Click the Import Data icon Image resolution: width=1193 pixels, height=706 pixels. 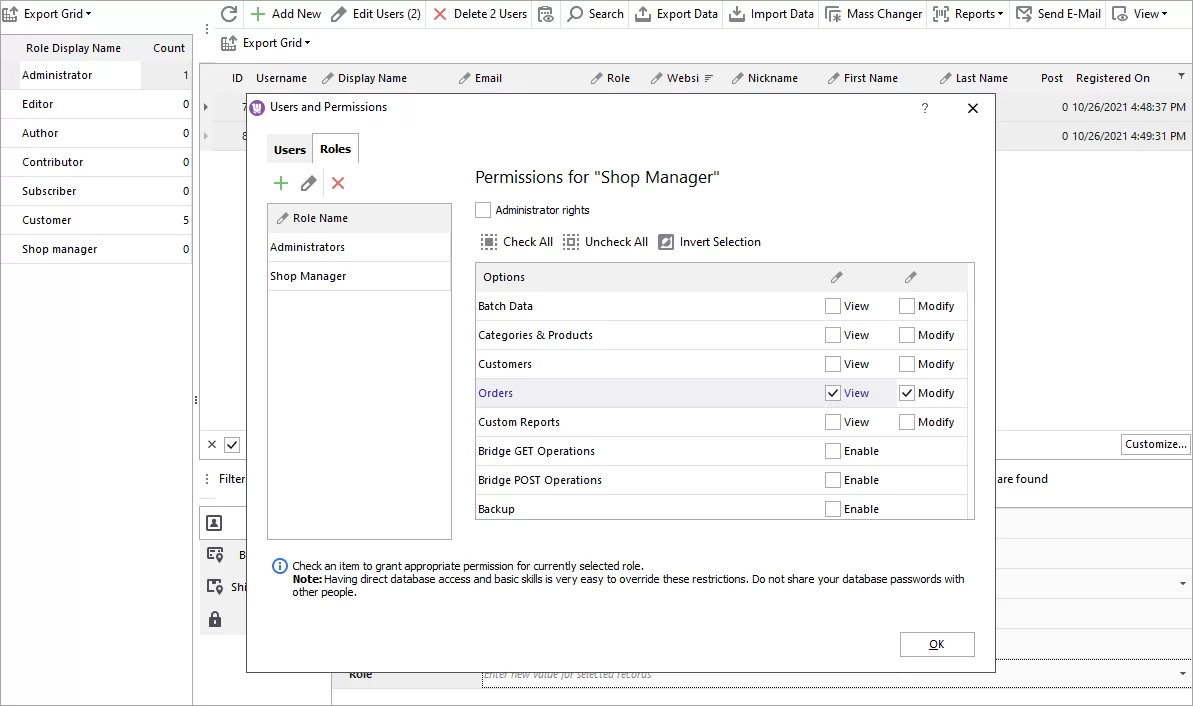770,13
